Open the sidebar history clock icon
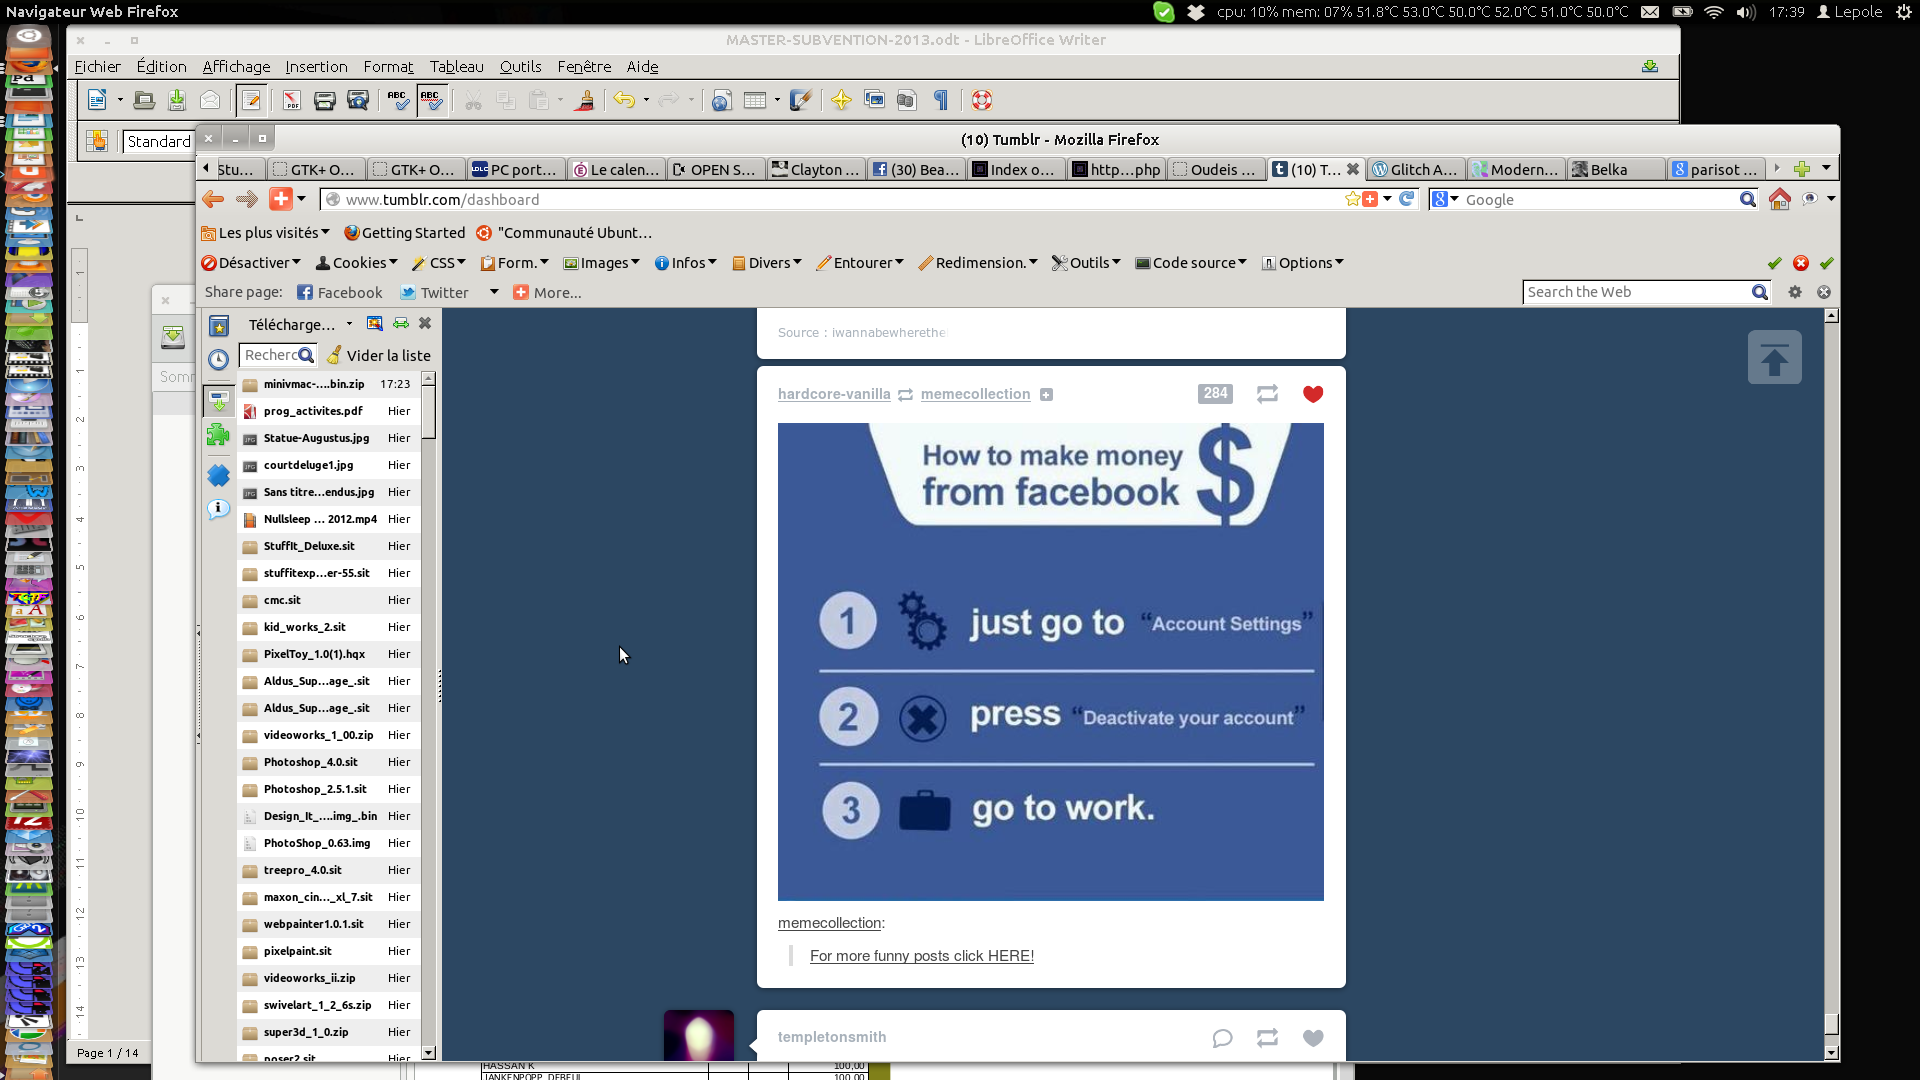 (218, 359)
